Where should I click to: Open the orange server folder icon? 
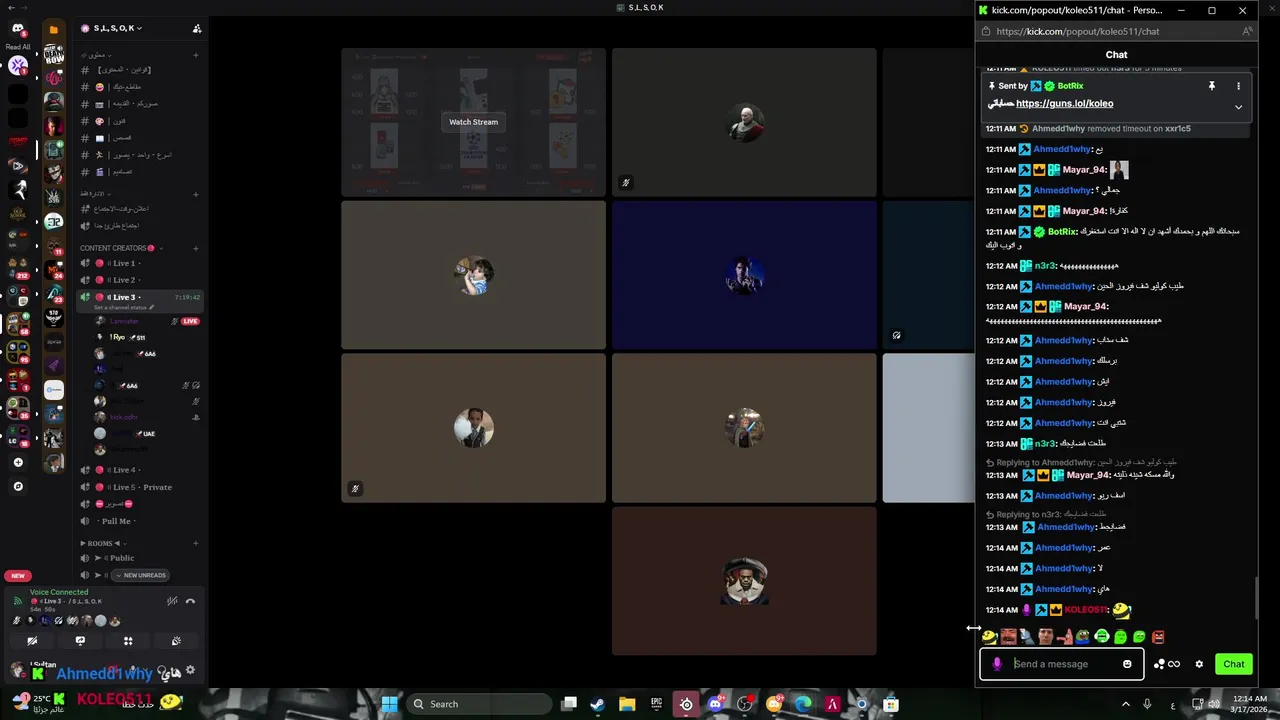(54, 29)
